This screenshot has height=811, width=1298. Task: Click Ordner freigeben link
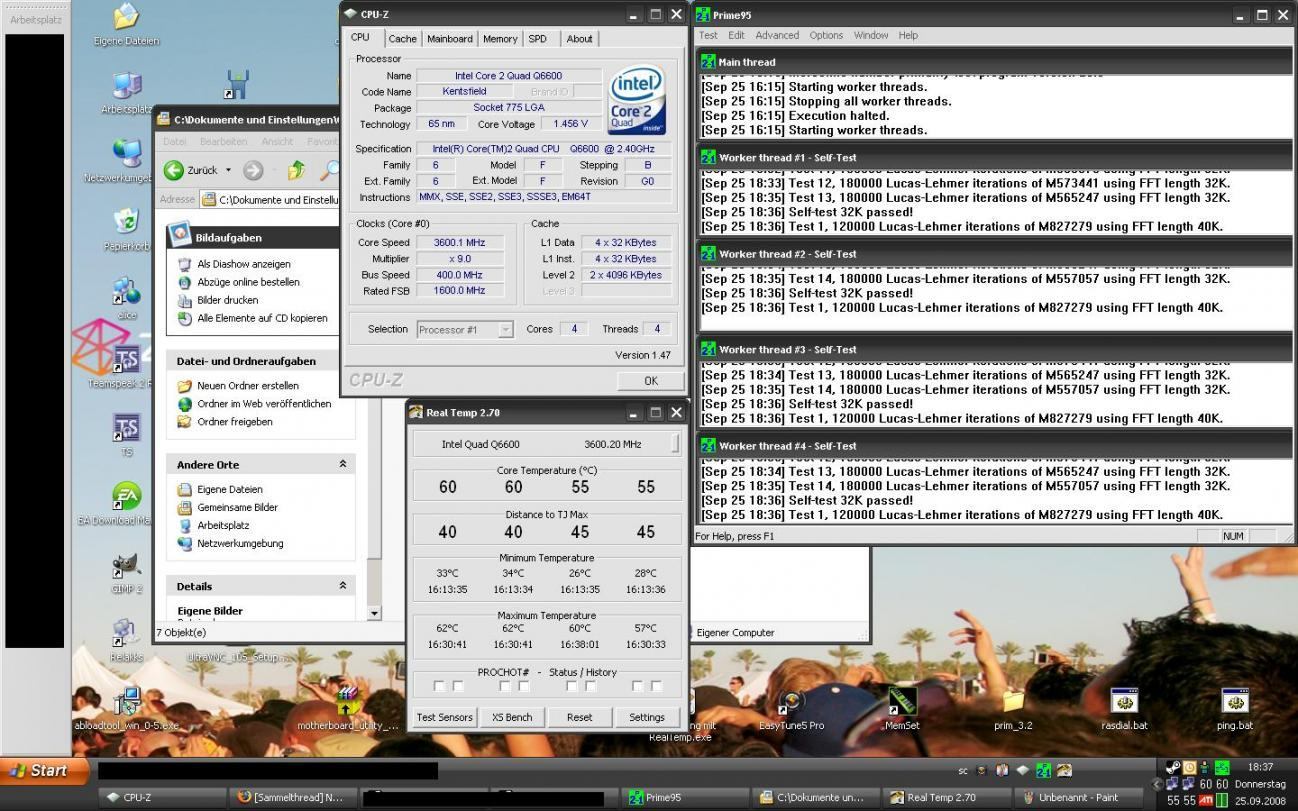coord(235,421)
